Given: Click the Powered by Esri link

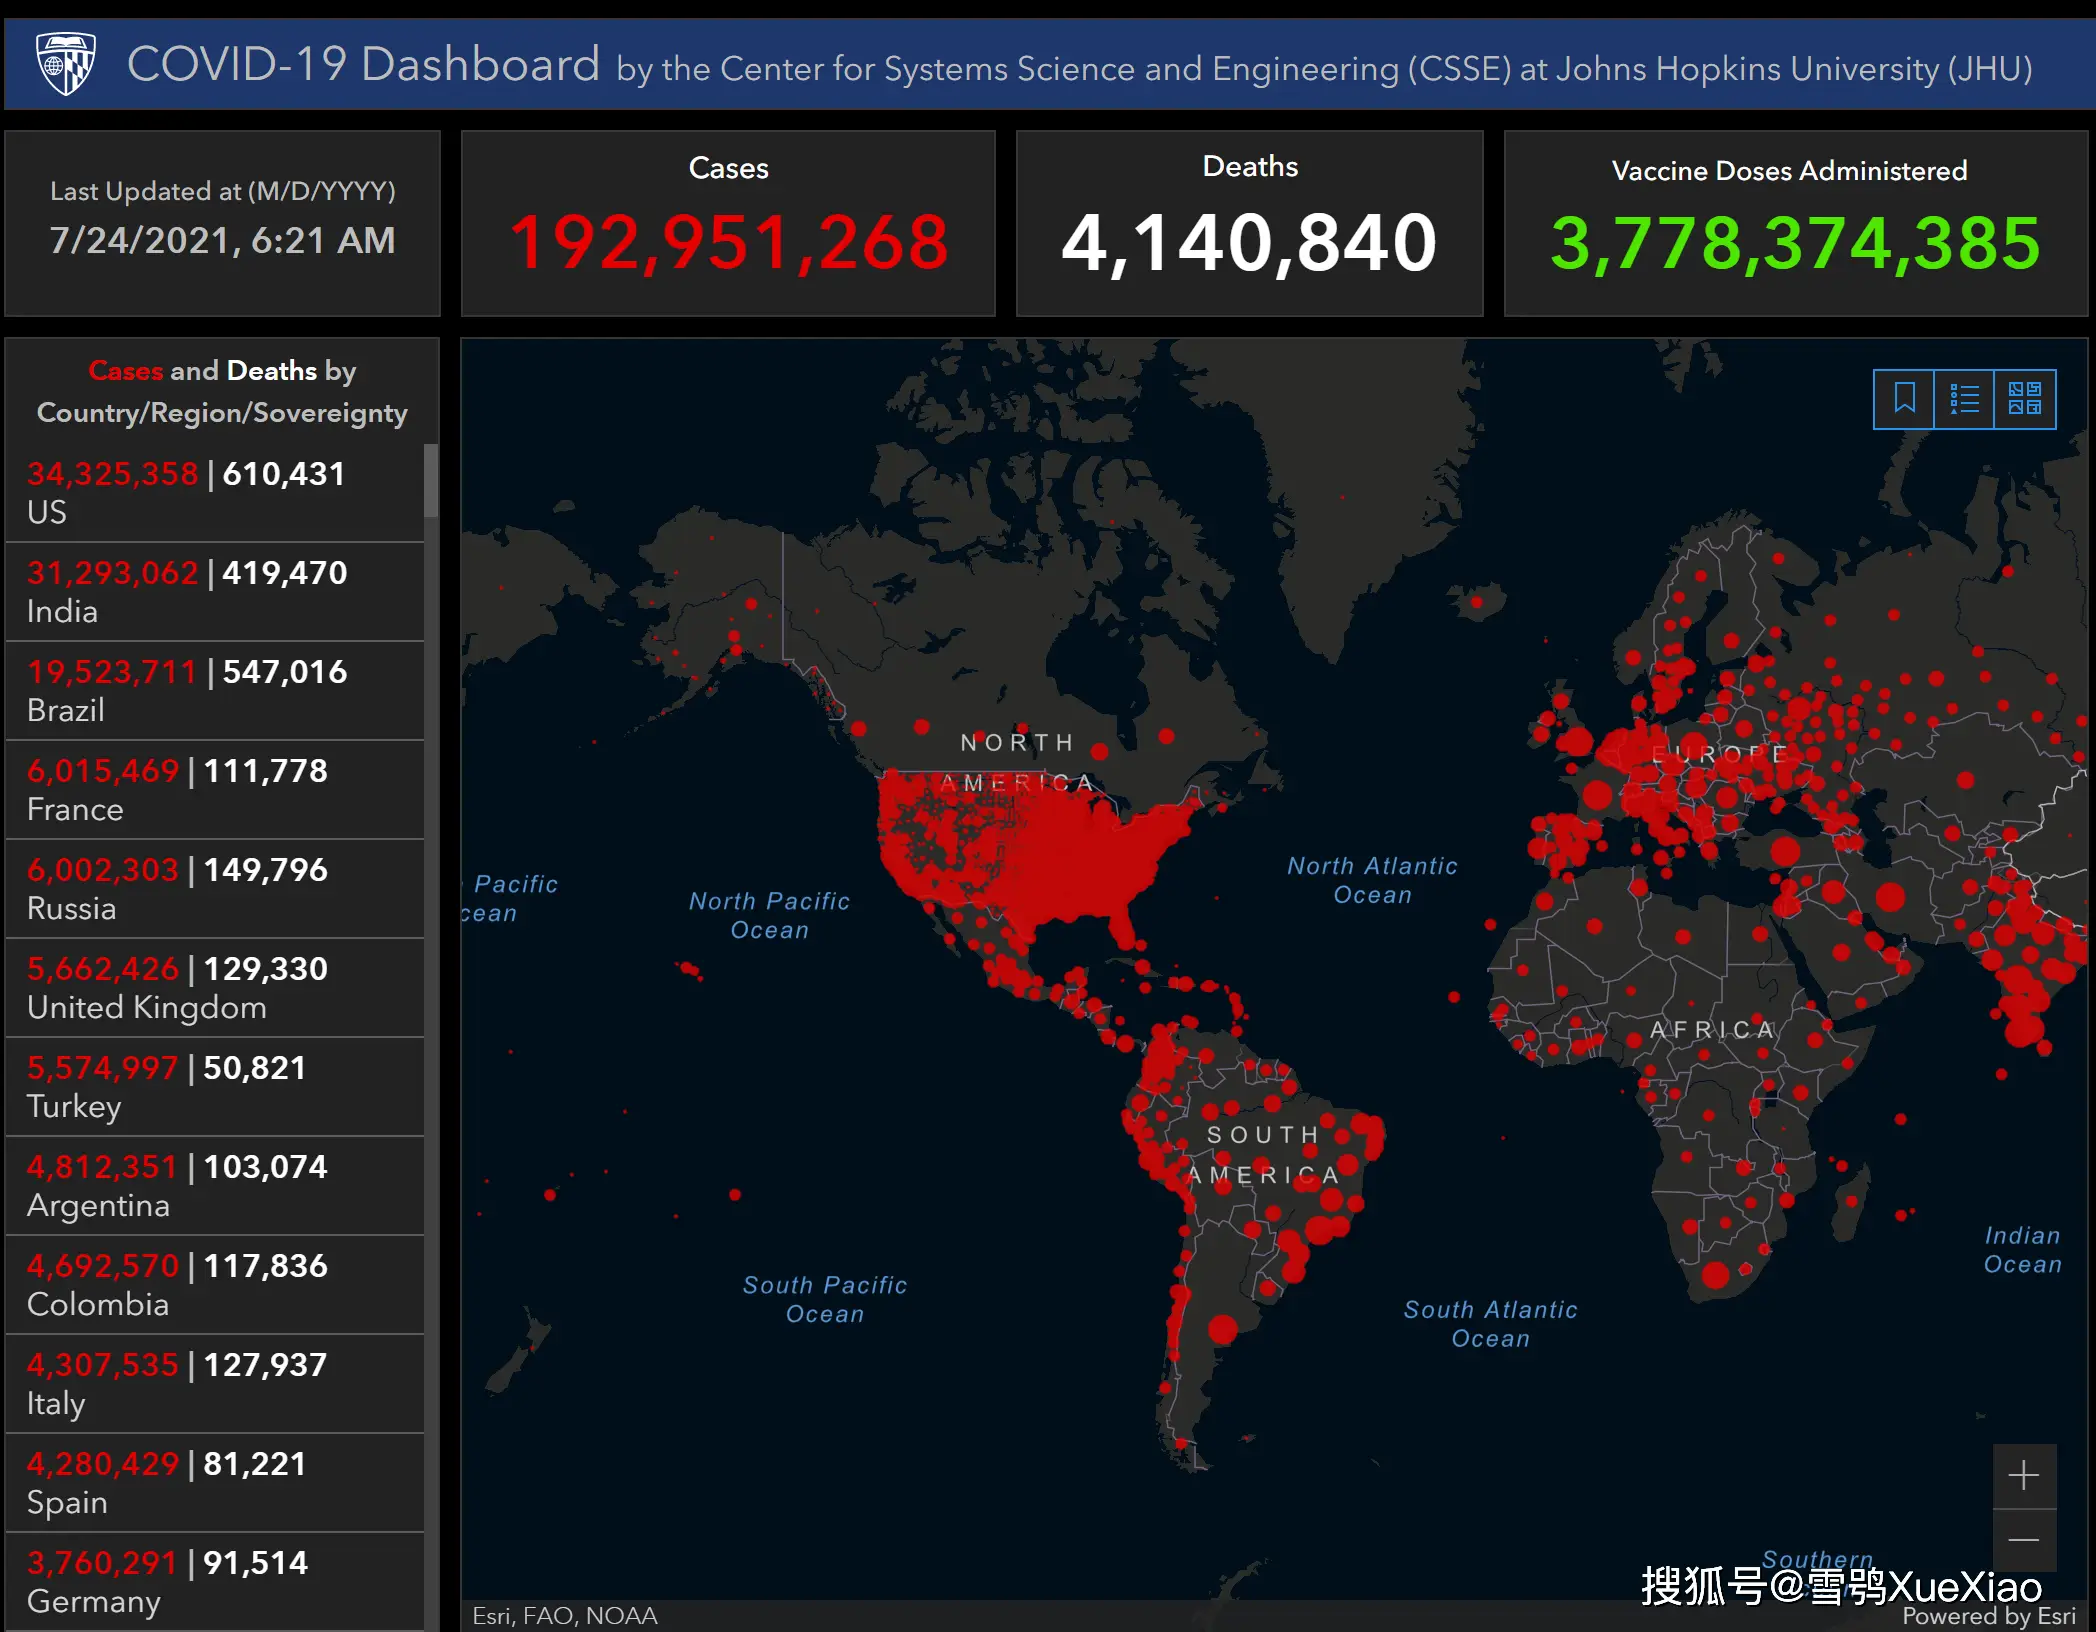Looking at the screenshot, I should click(1988, 1616).
